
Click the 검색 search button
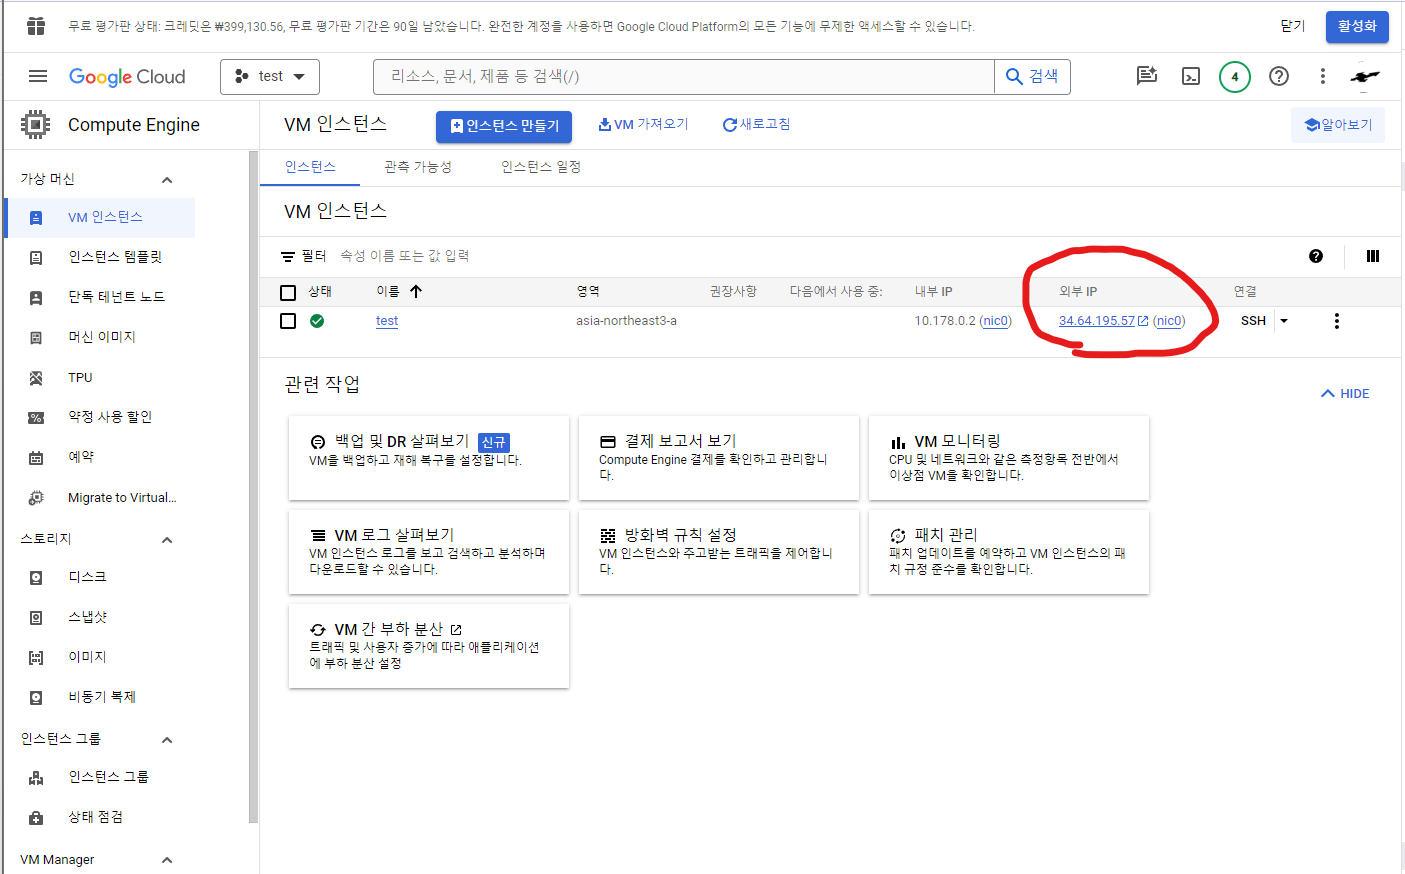point(1032,77)
